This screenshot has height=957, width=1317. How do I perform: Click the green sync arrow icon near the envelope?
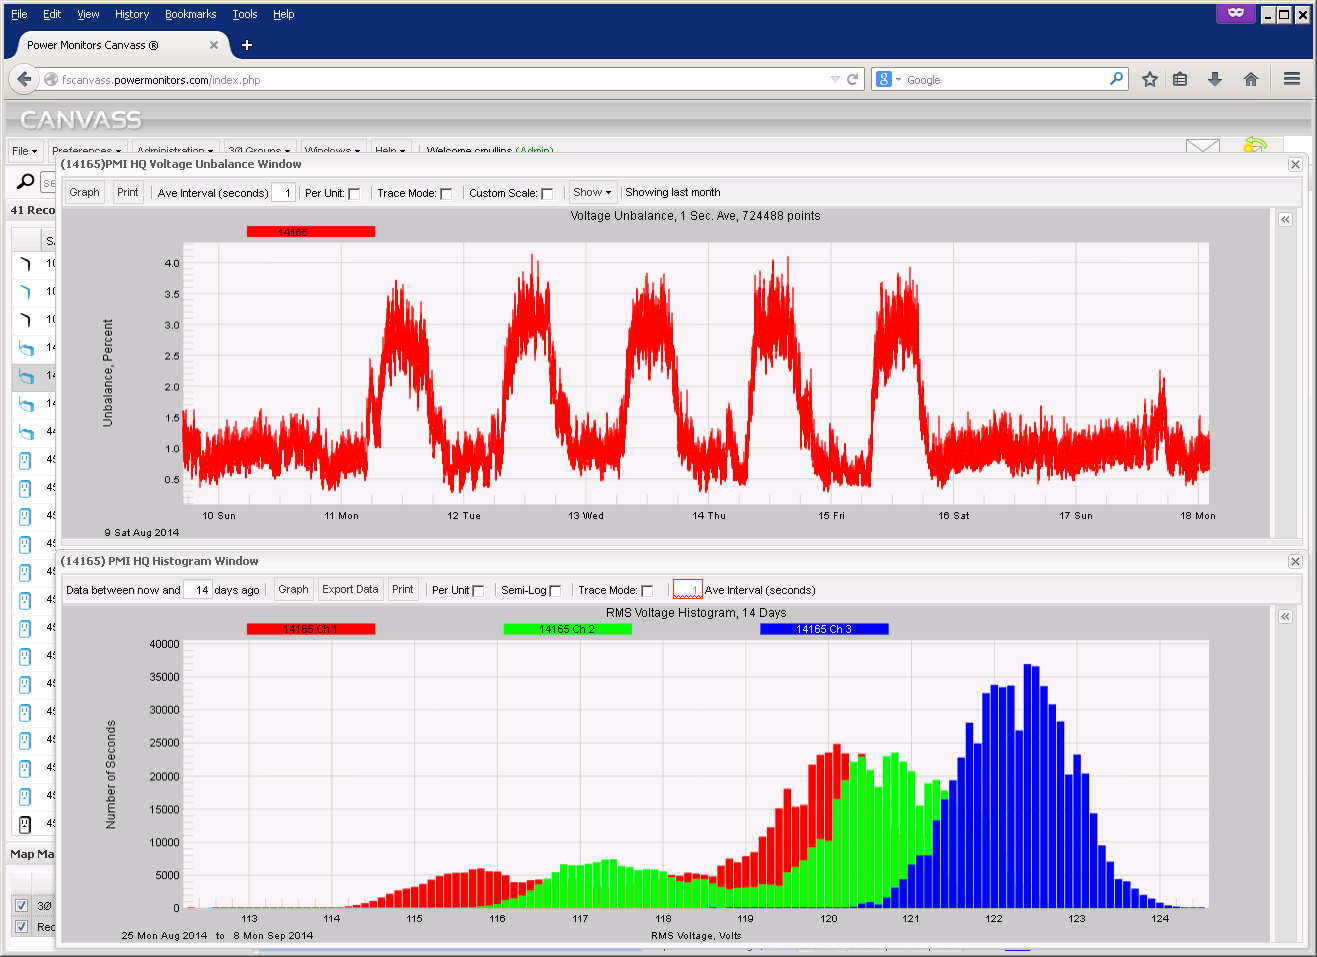point(1257,144)
